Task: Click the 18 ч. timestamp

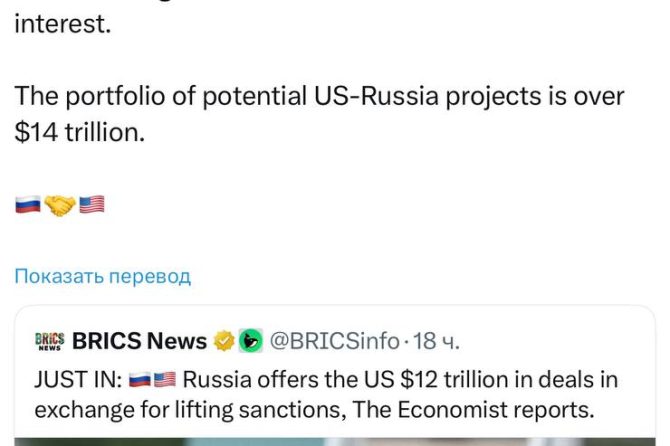Action: 436,341
